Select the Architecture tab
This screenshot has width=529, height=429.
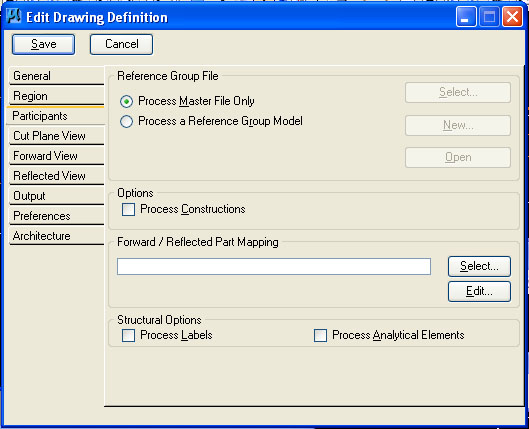click(56, 236)
